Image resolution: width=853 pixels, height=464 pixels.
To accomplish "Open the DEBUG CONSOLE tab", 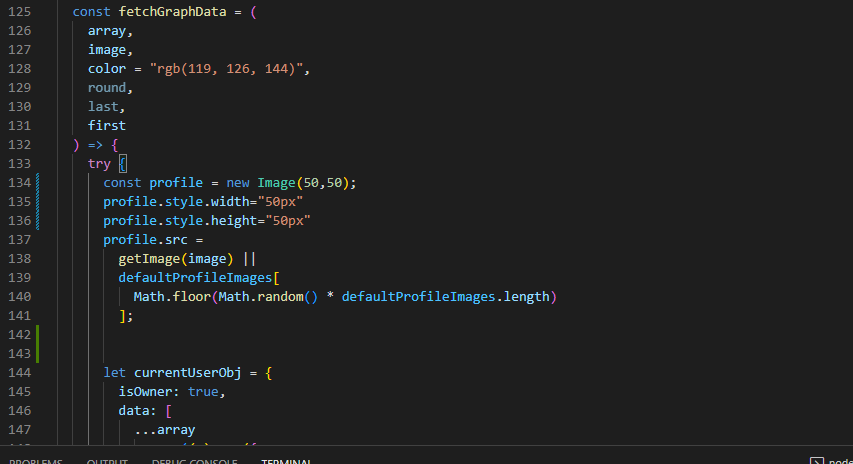I will pyautogui.click(x=195, y=461).
